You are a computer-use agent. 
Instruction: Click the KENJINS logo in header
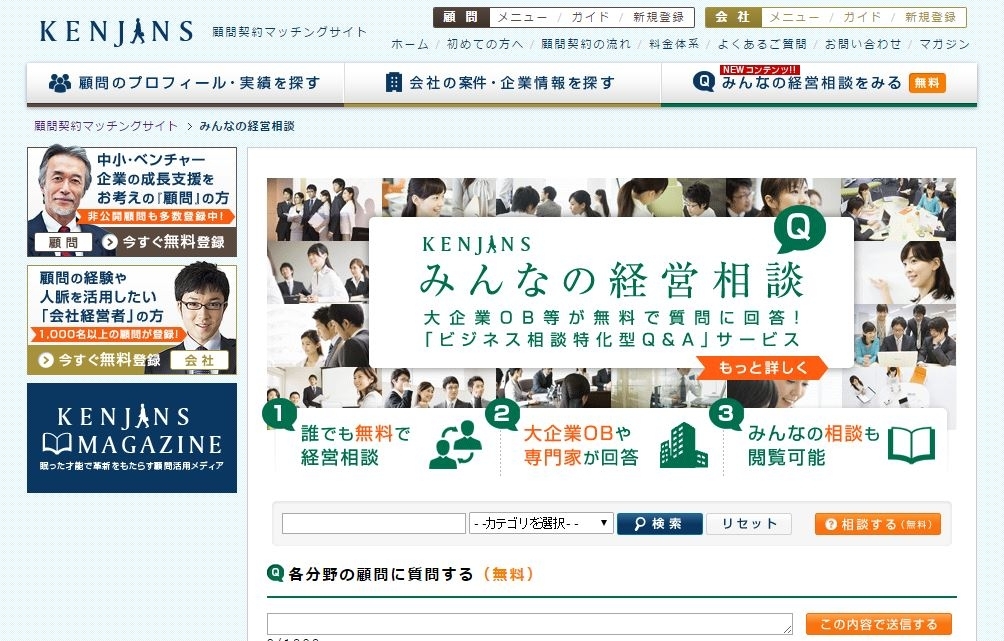click(x=116, y=32)
